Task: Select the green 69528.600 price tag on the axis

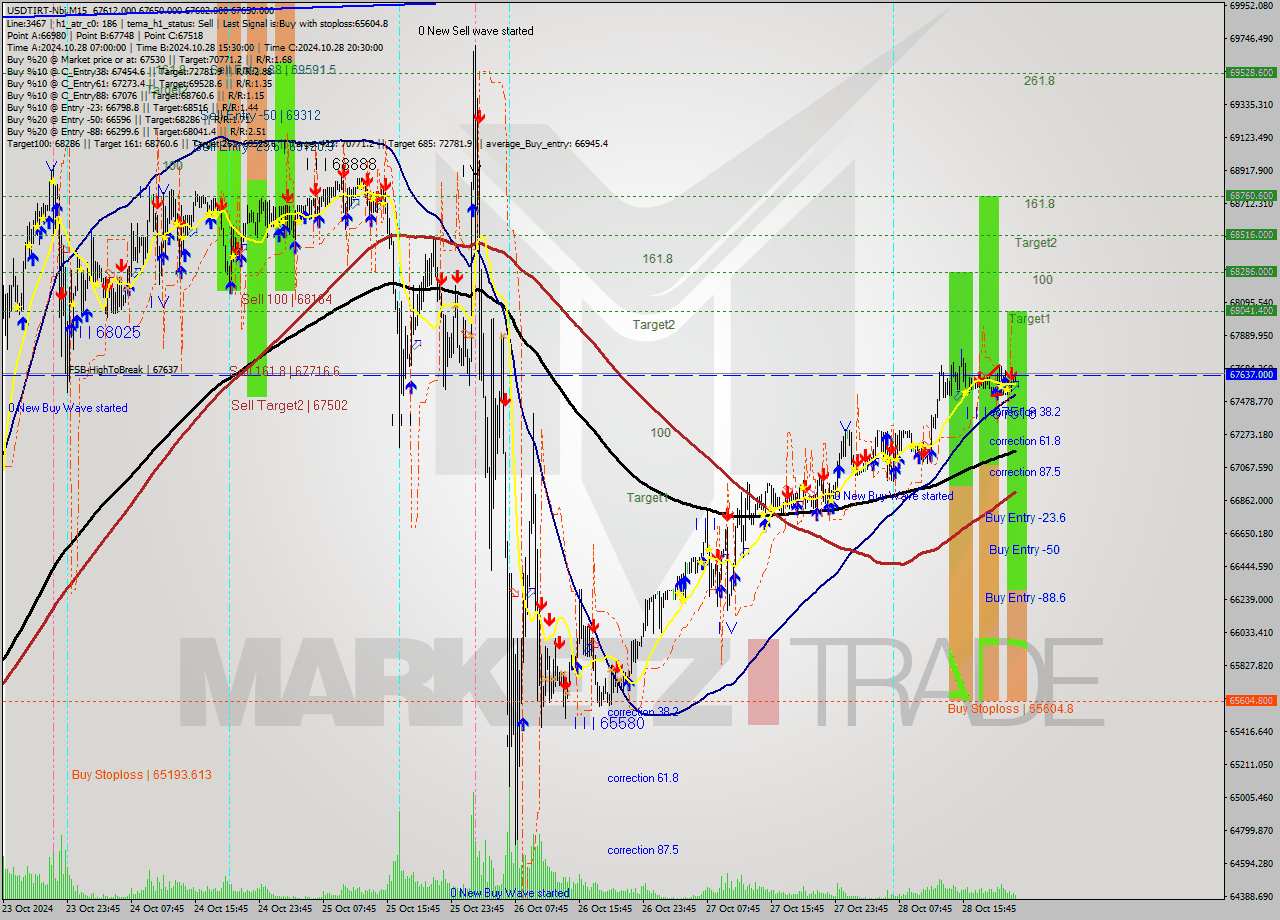Action: click(1250, 72)
